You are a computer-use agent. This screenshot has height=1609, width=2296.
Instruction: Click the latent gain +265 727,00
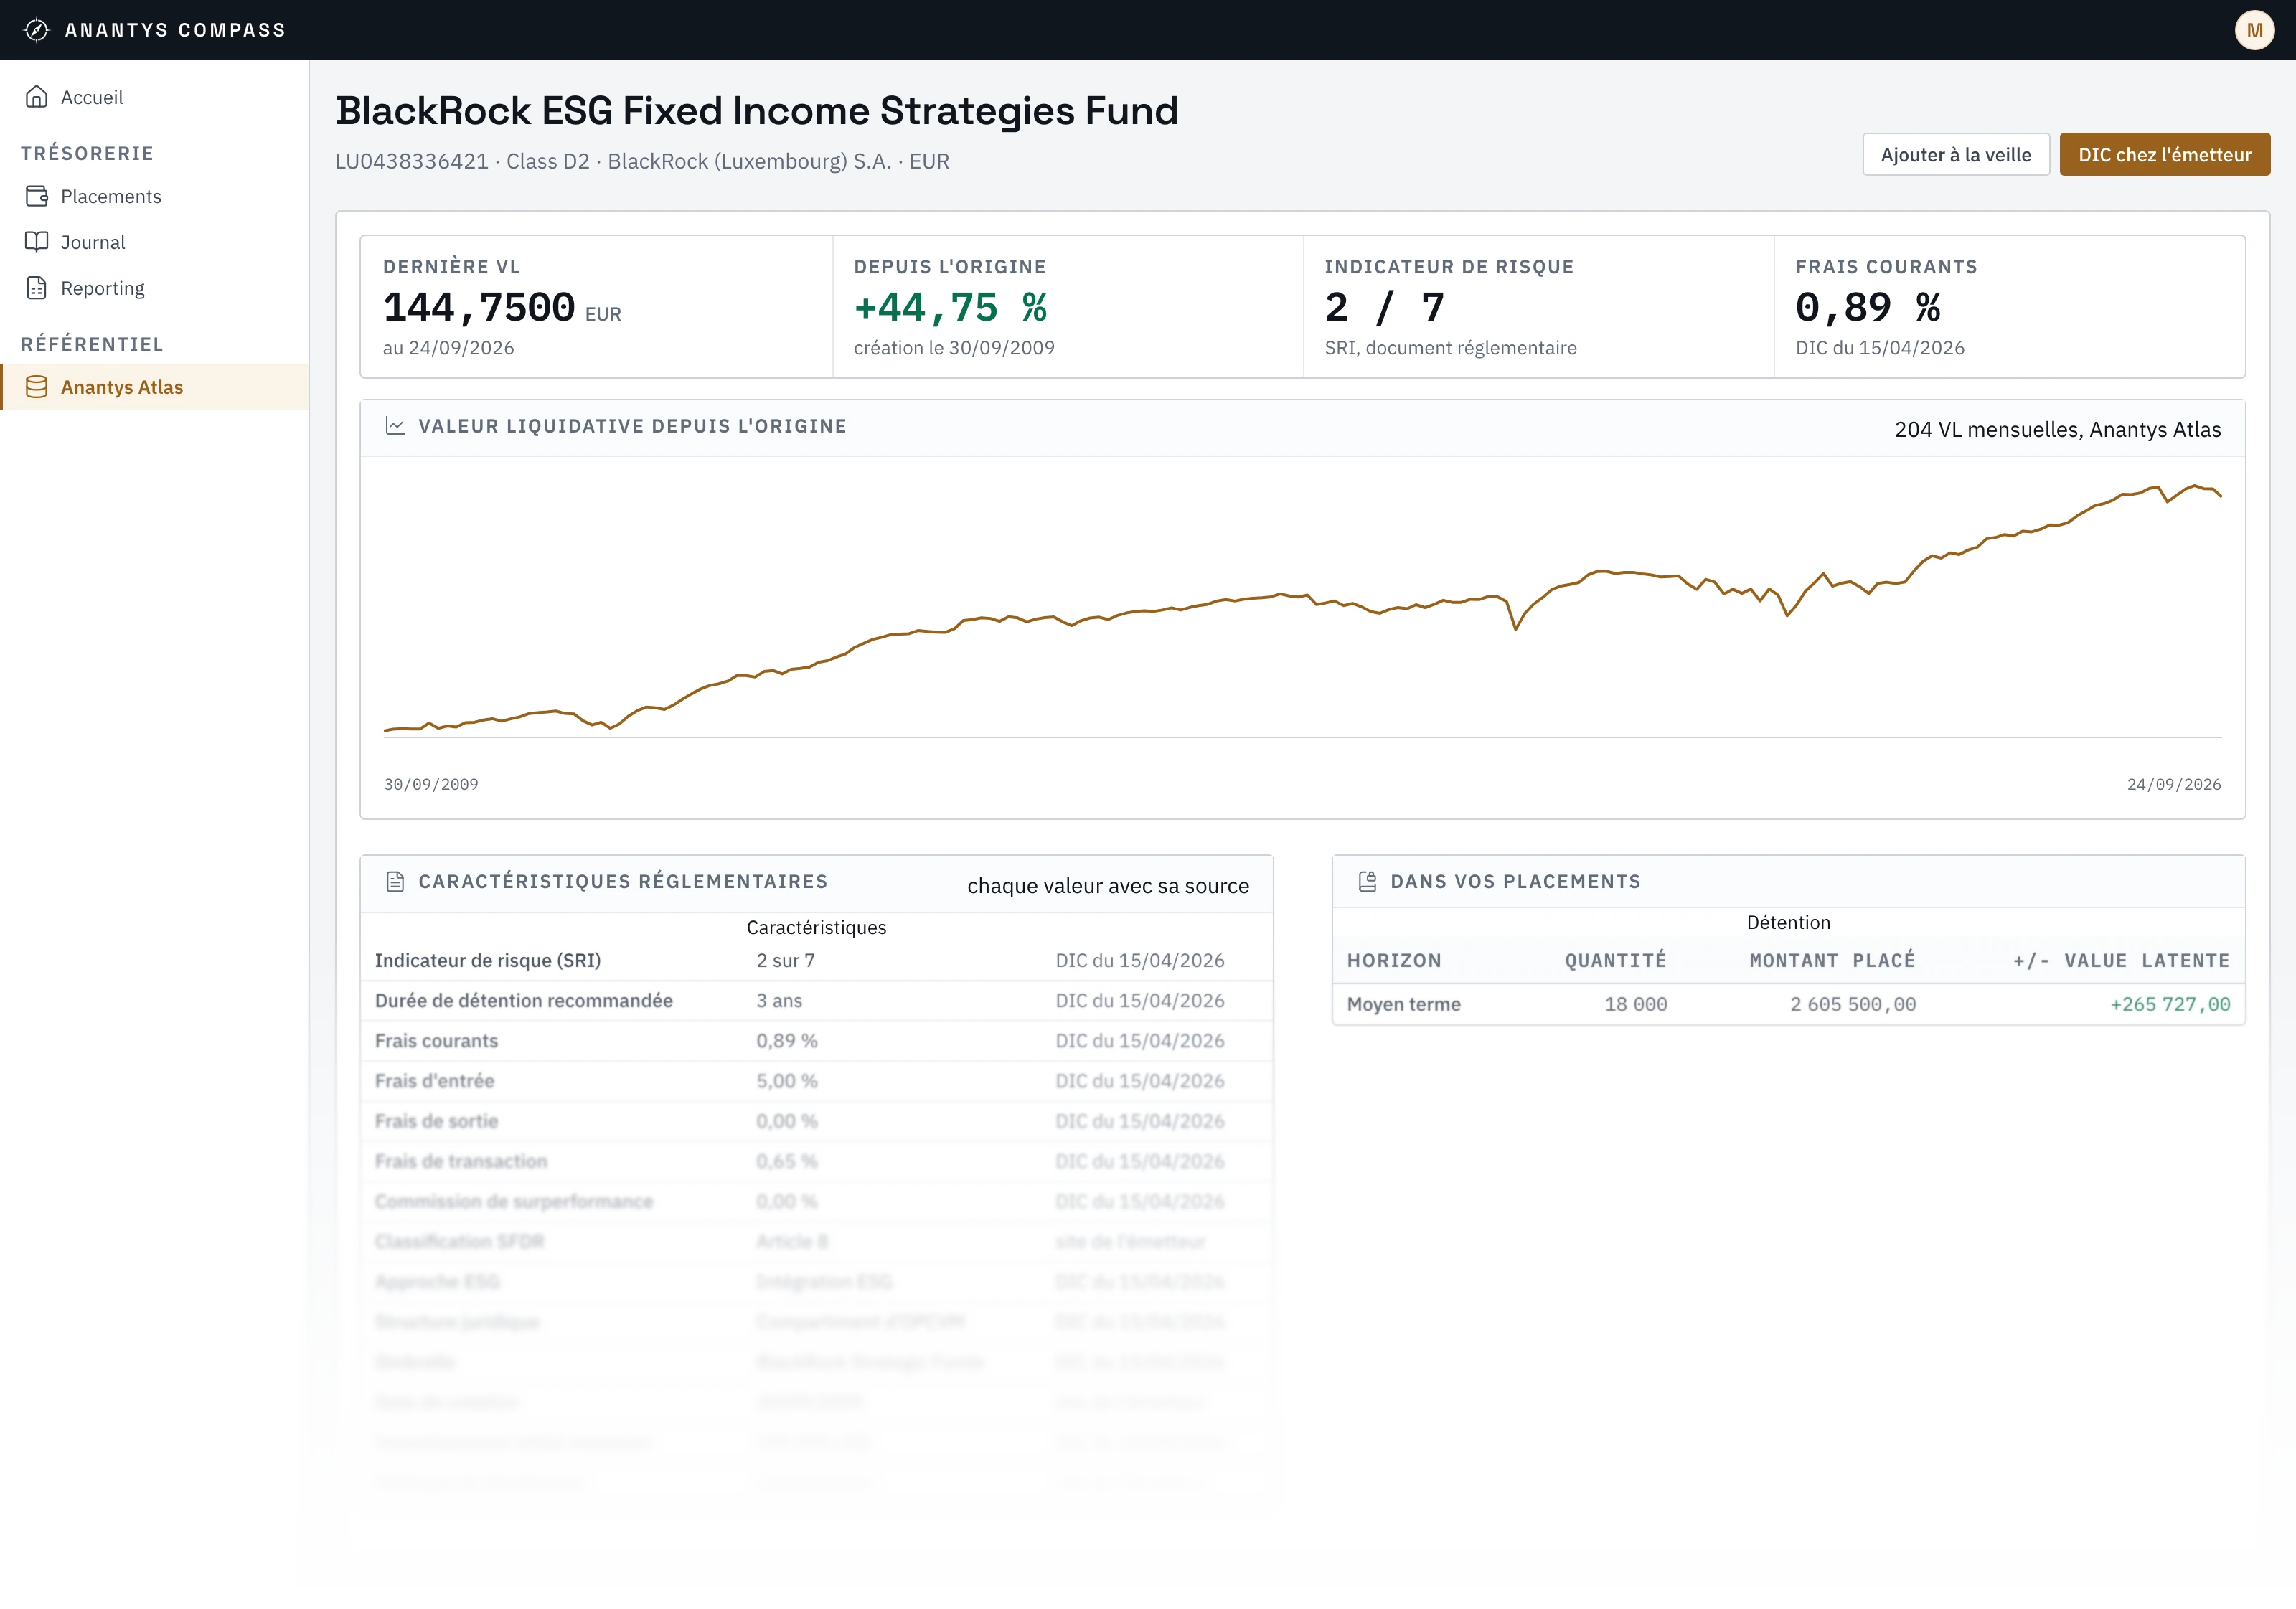[2170, 1005]
